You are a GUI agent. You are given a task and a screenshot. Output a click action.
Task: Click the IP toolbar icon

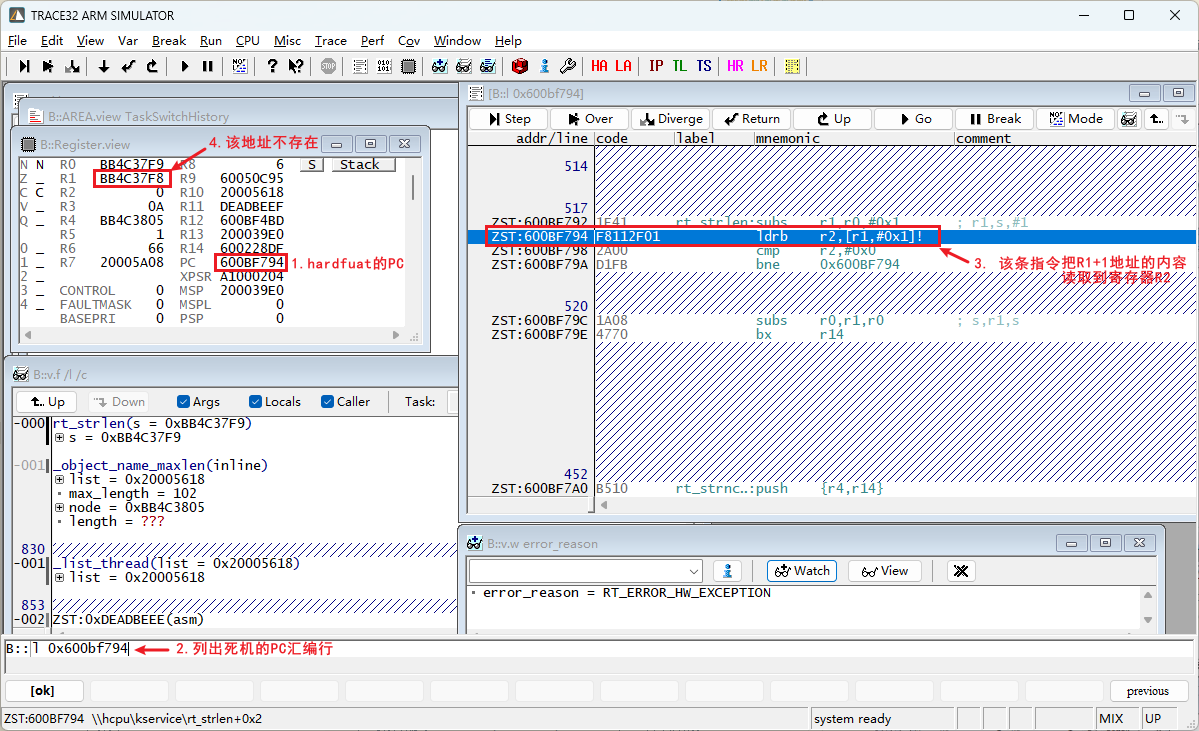coord(656,67)
